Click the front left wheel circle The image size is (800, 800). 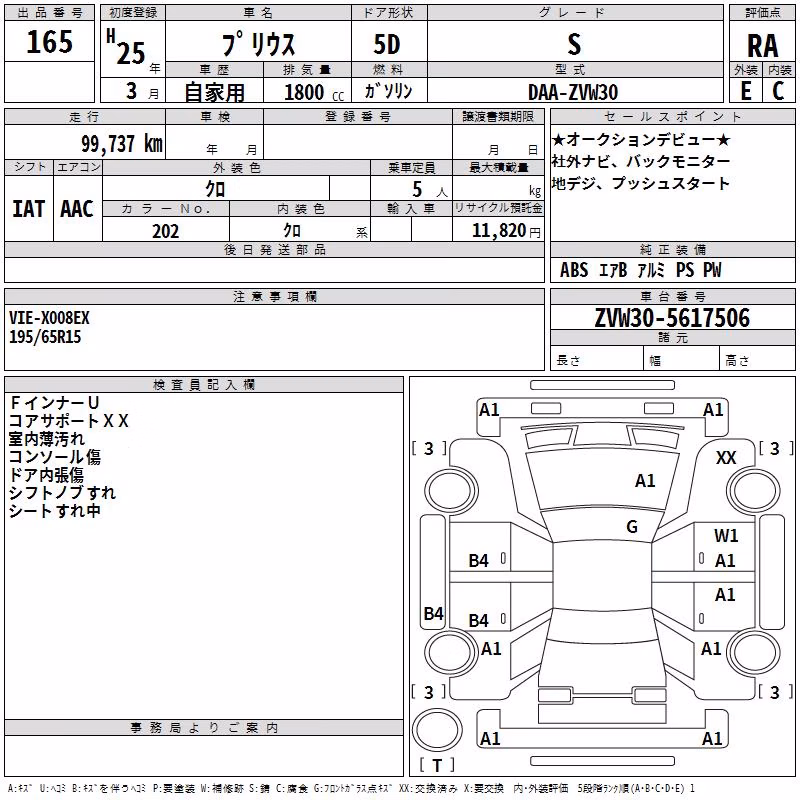tap(452, 491)
